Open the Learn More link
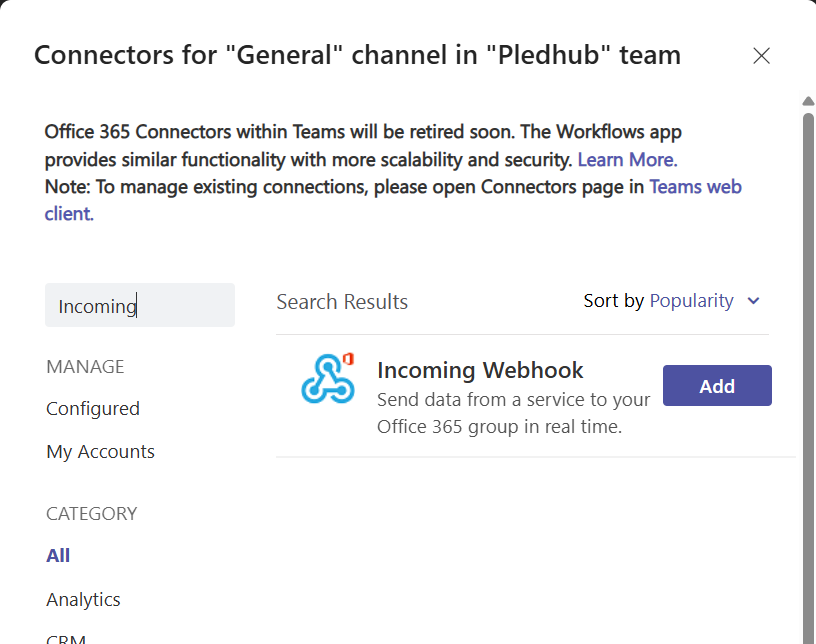This screenshot has width=816, height=644. click(626, 159)
